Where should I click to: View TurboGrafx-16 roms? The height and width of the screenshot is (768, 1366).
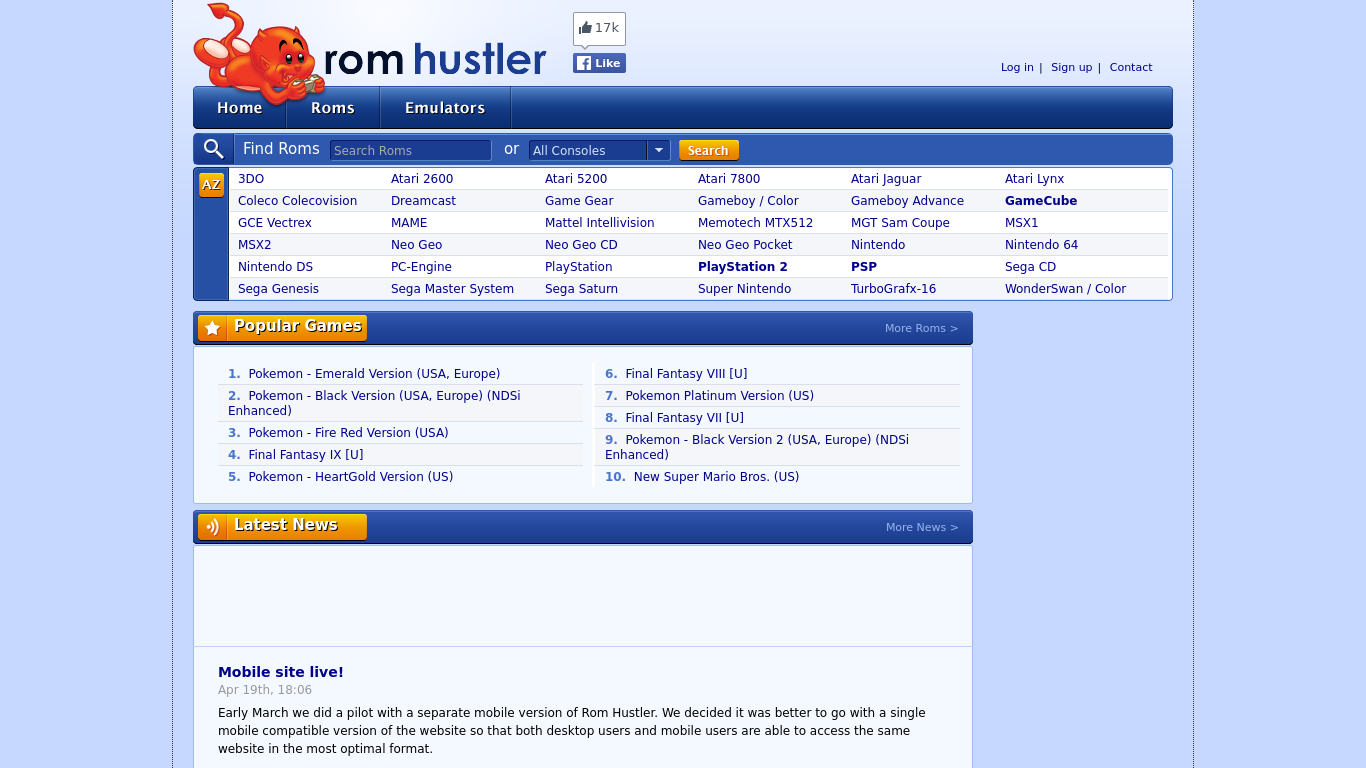click(893, 289)
